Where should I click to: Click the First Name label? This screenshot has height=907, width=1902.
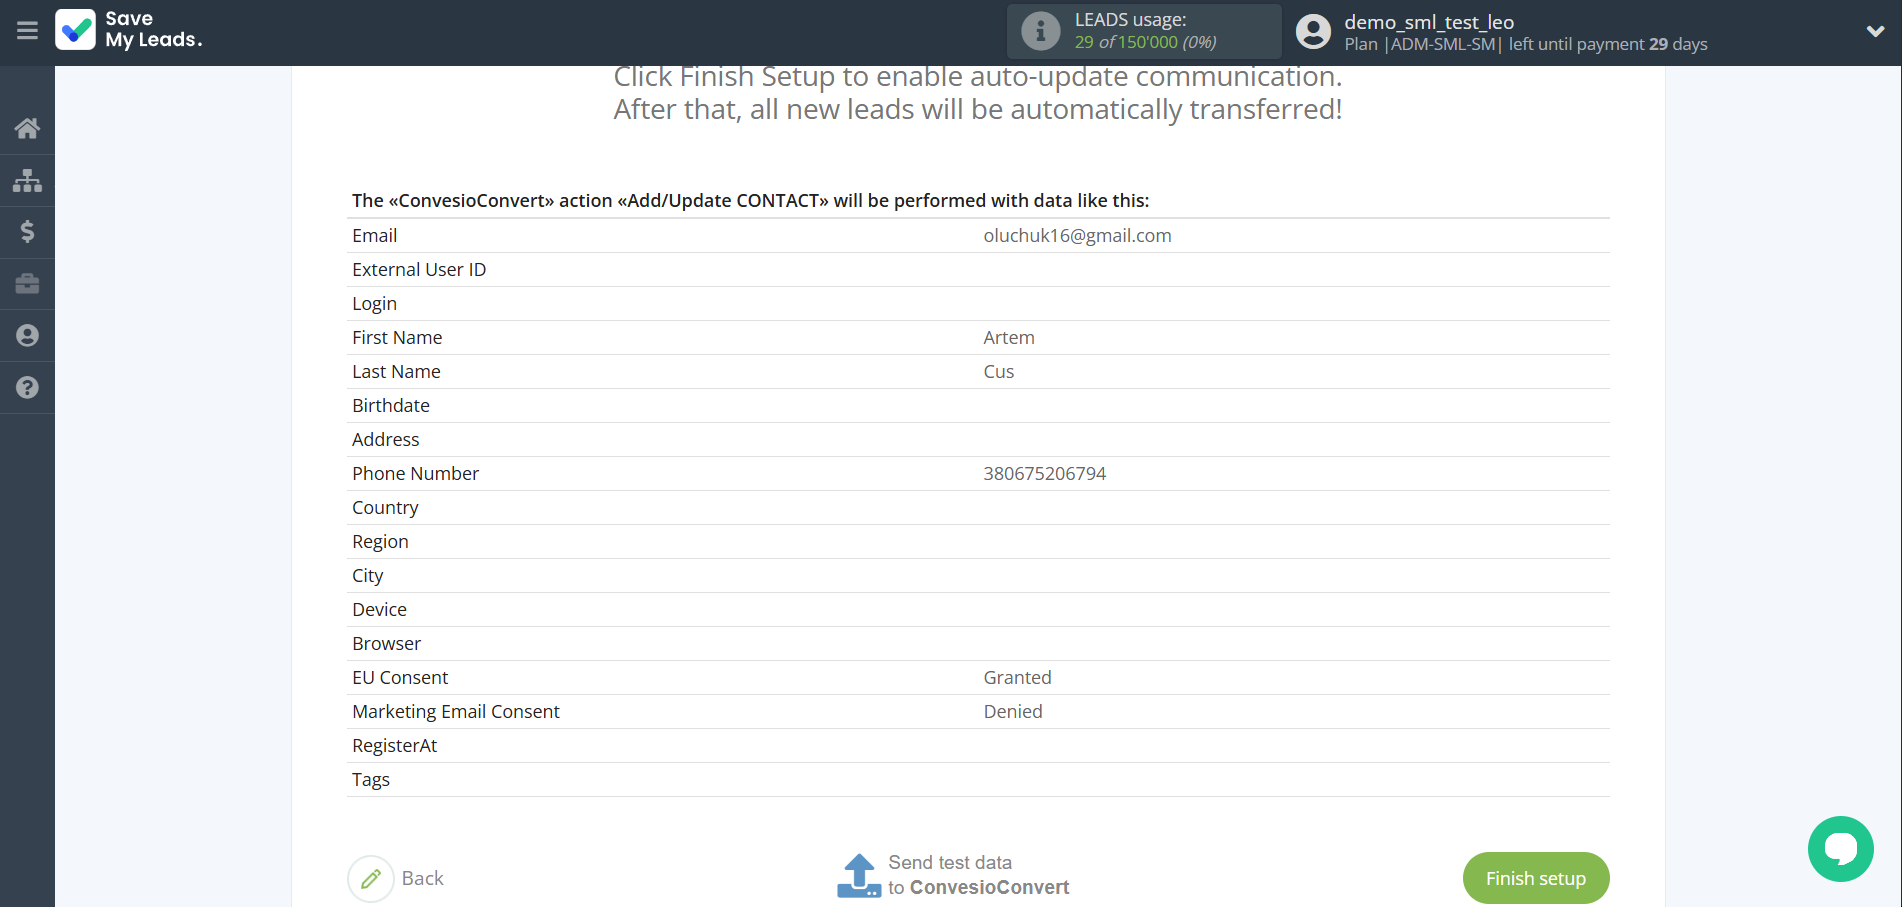pyautogui.click(x=397, y=337)
